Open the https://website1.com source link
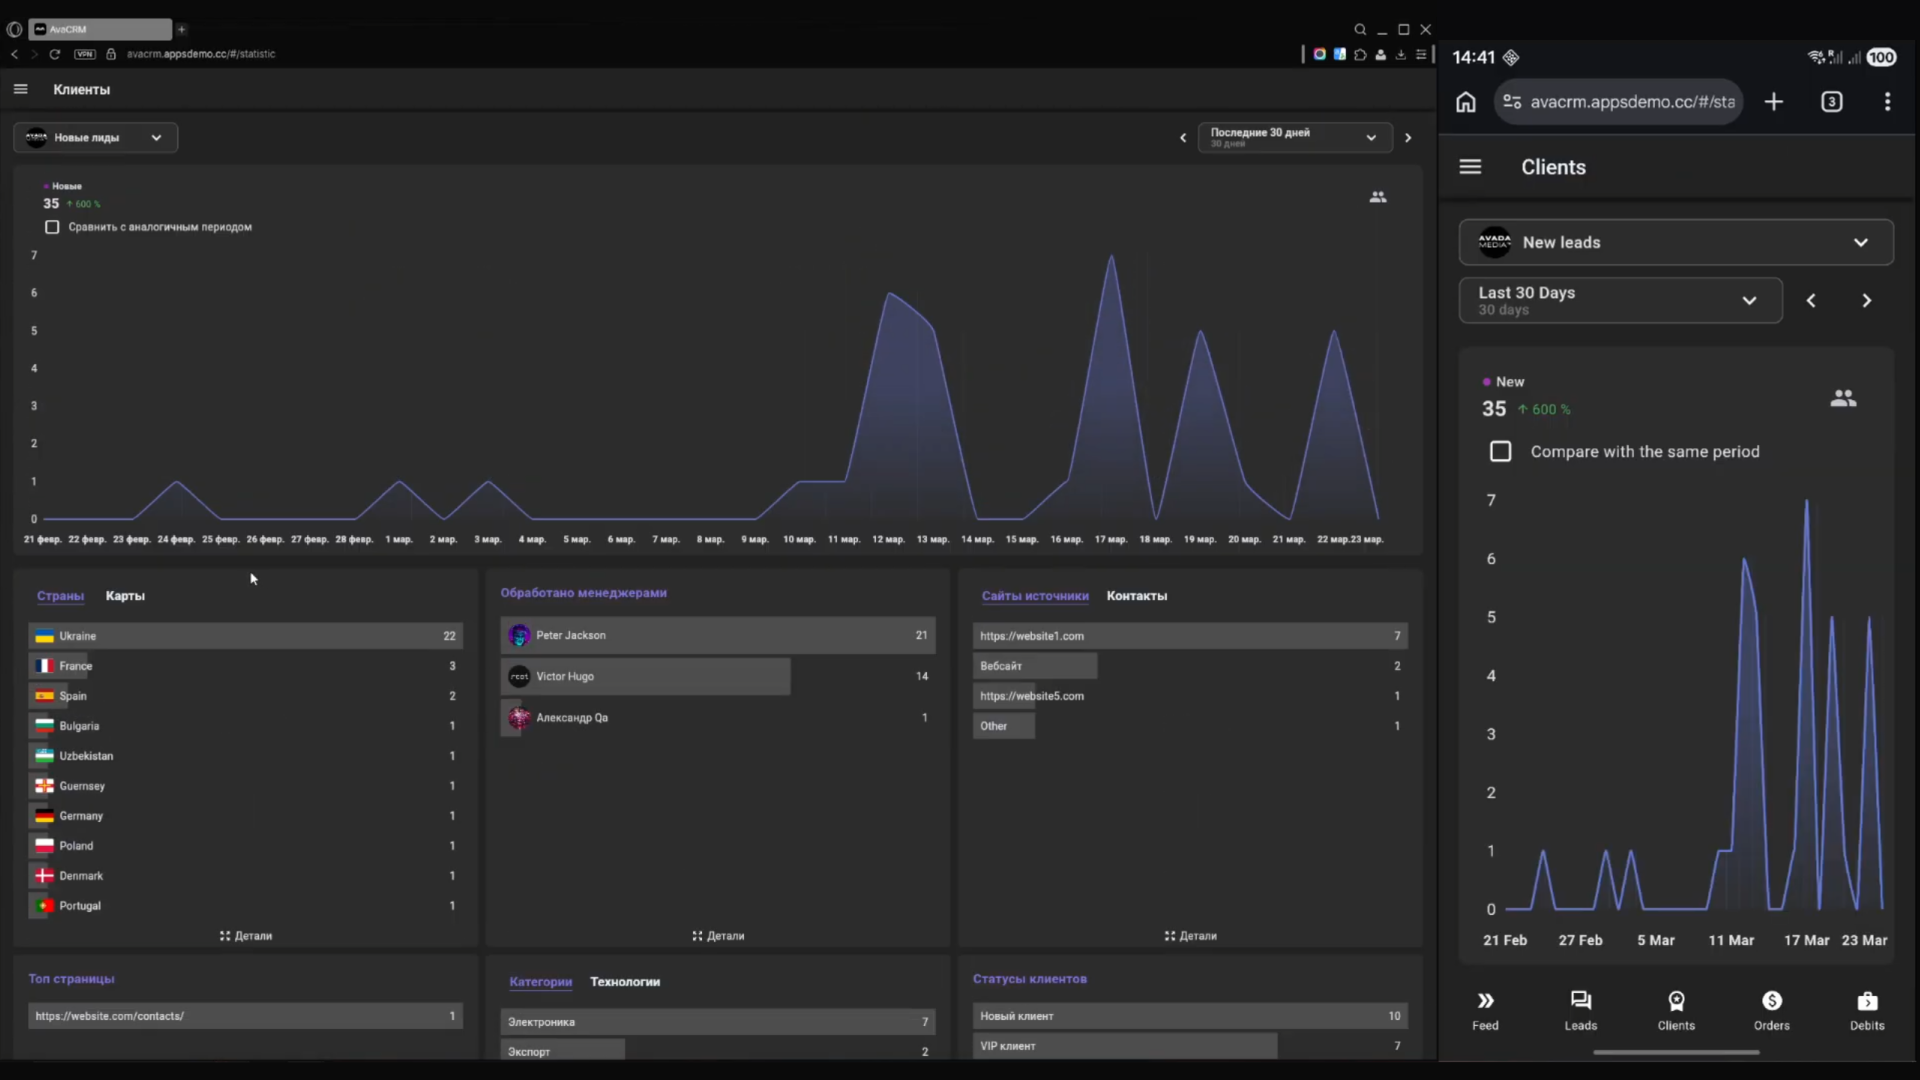The image size is (1920, 1080). [x=1032, y=635]
